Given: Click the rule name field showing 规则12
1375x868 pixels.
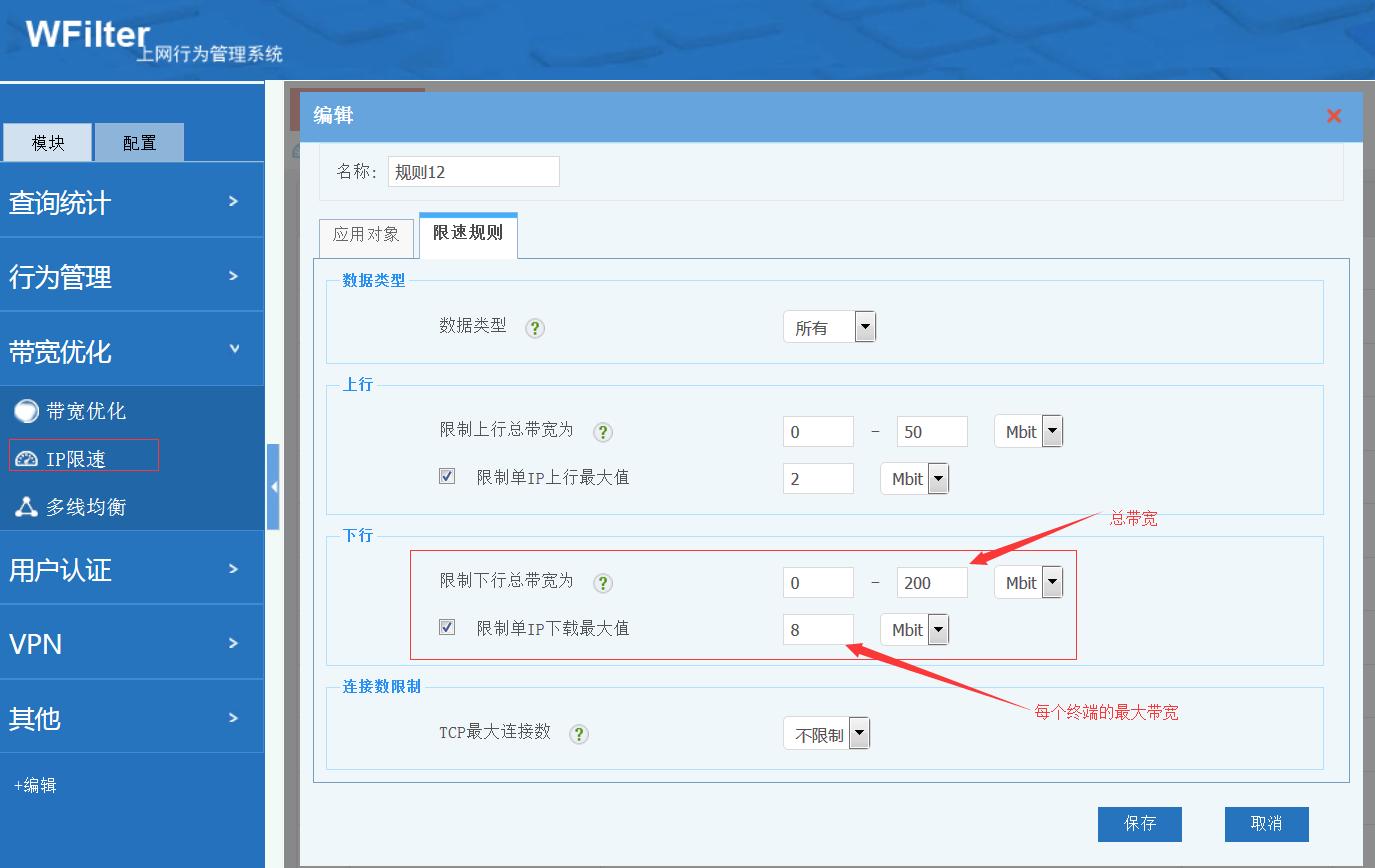Looking at the screenshot, I should click(473, 171).
